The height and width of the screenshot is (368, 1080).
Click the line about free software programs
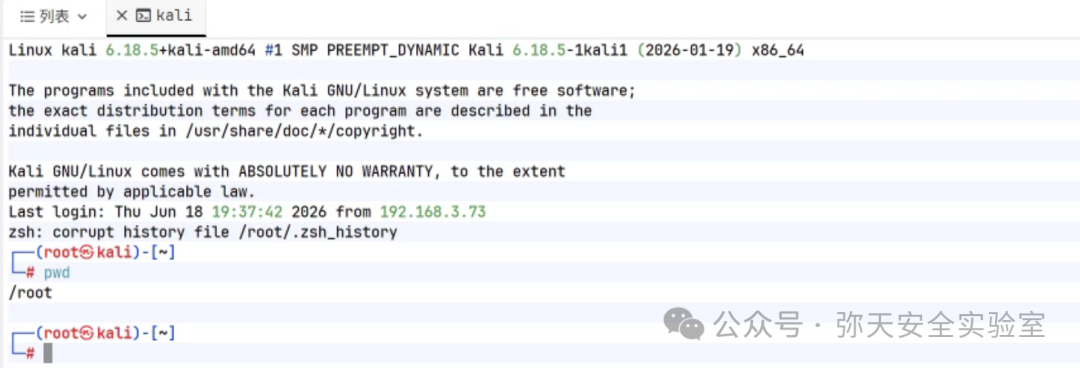(322, 91)
